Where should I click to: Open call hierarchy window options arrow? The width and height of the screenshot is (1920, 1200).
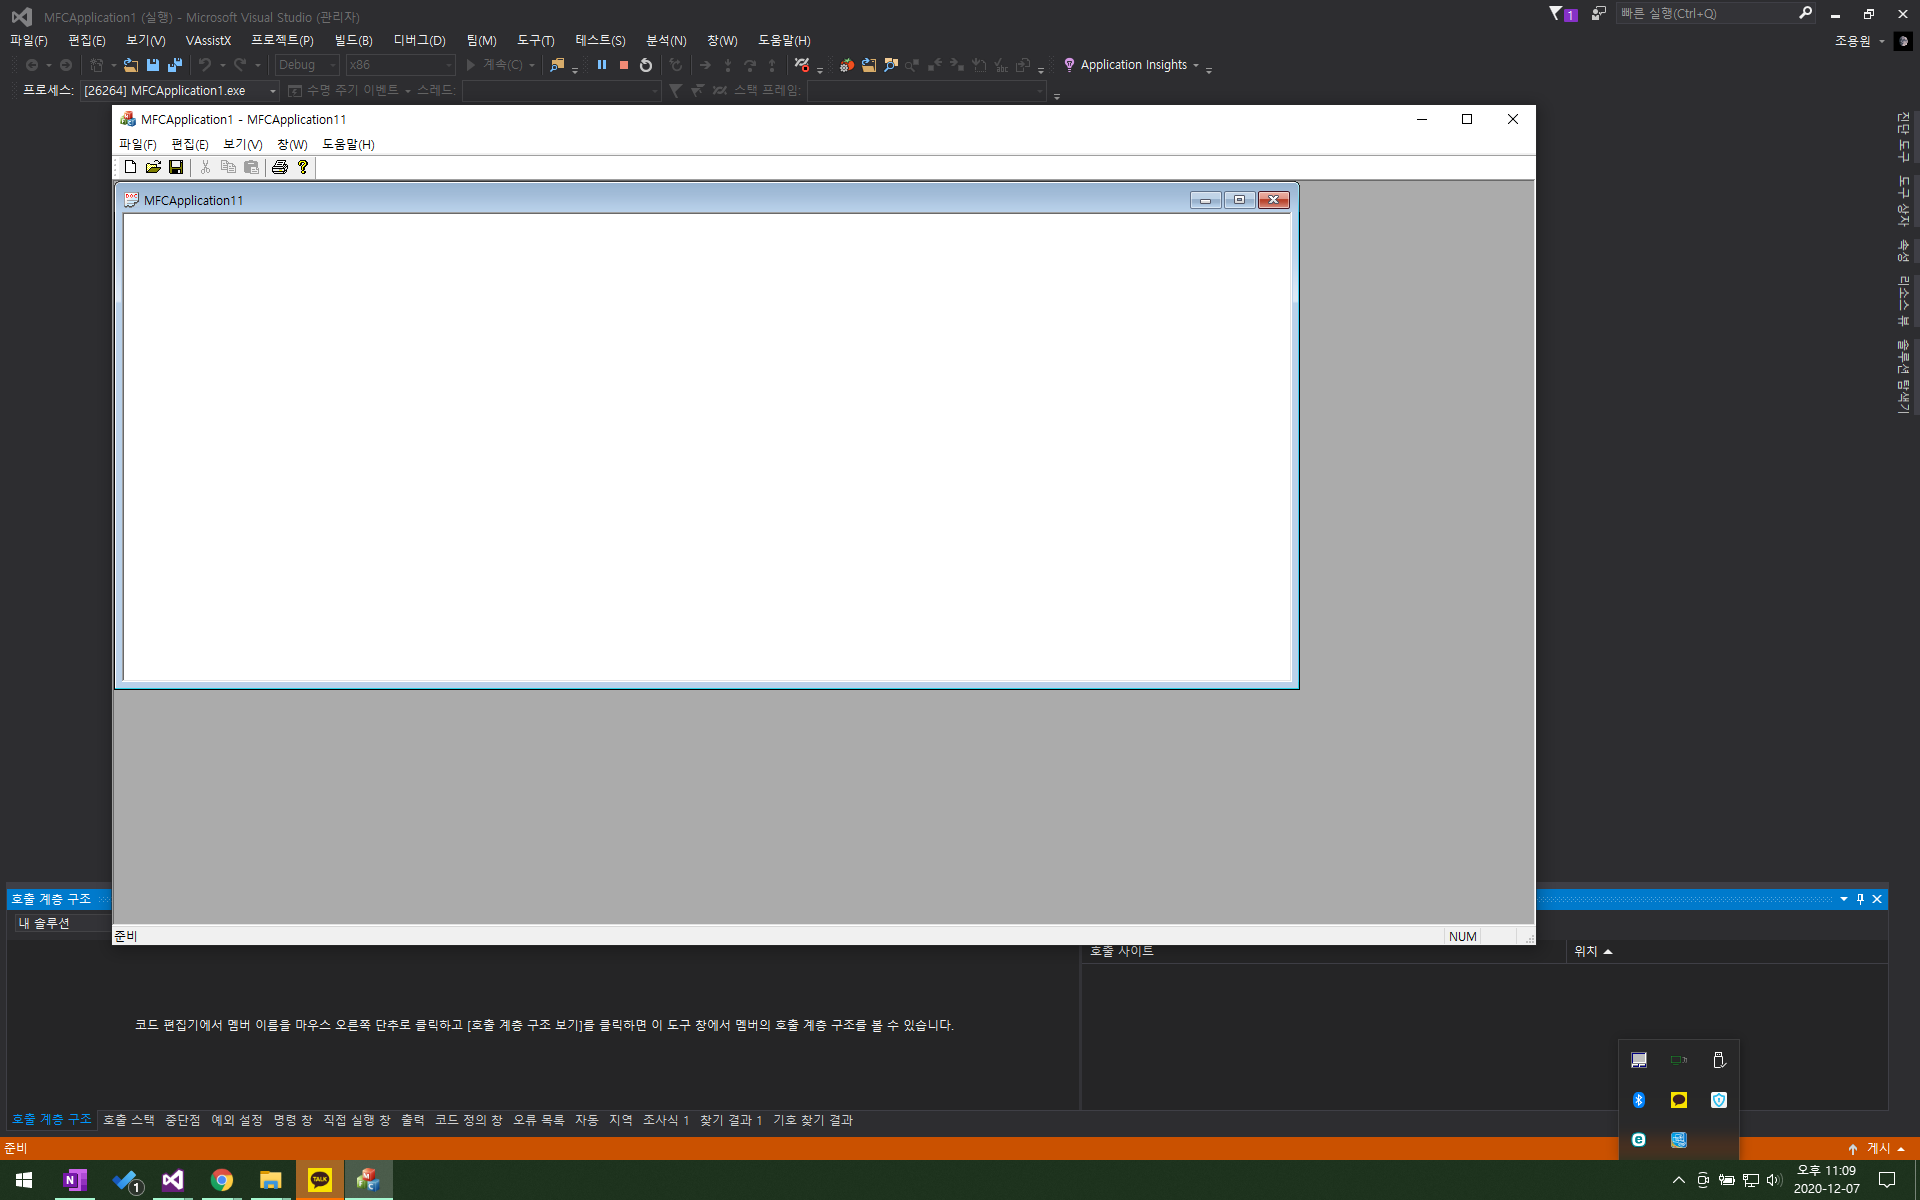[x=1843, y=899]
